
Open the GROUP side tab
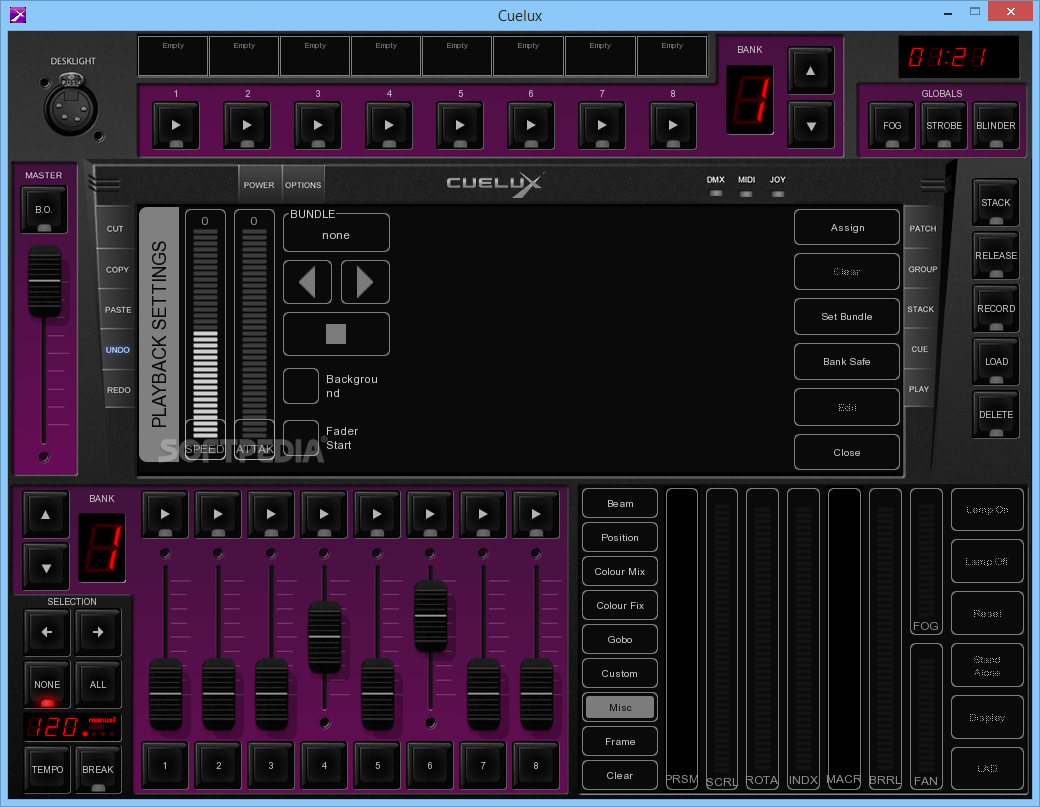tap(923, 269)
